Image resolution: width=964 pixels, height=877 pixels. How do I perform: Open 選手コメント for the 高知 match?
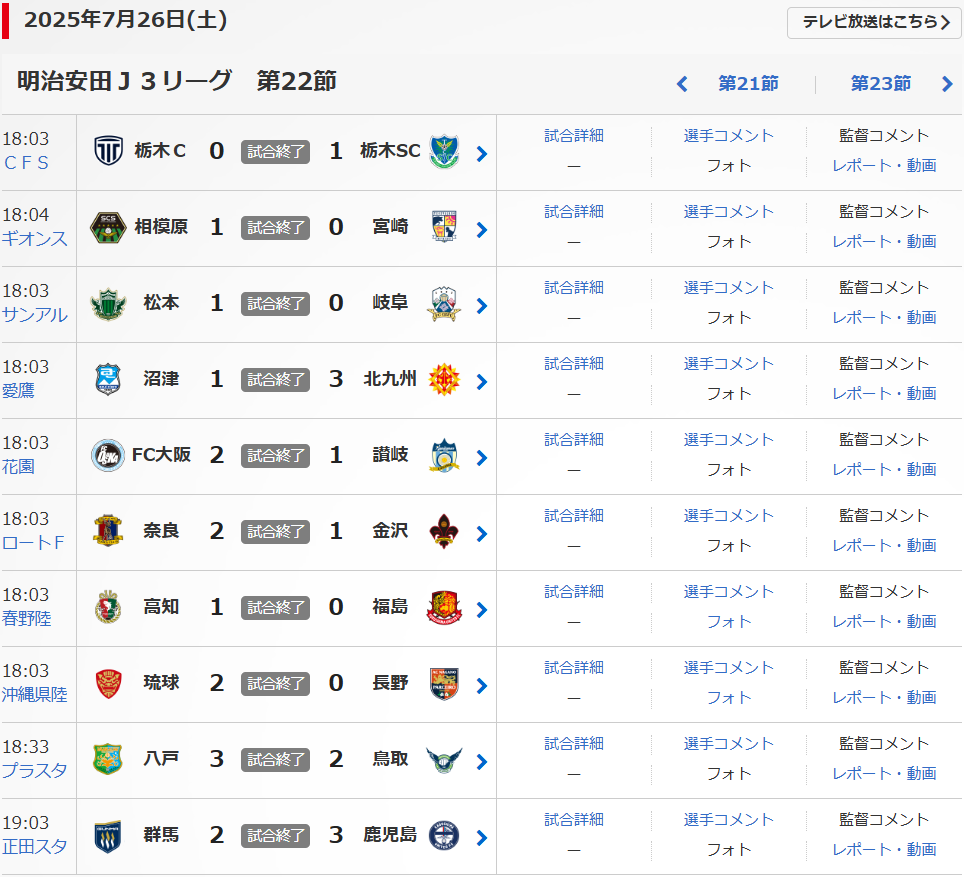tap(728, 592)
